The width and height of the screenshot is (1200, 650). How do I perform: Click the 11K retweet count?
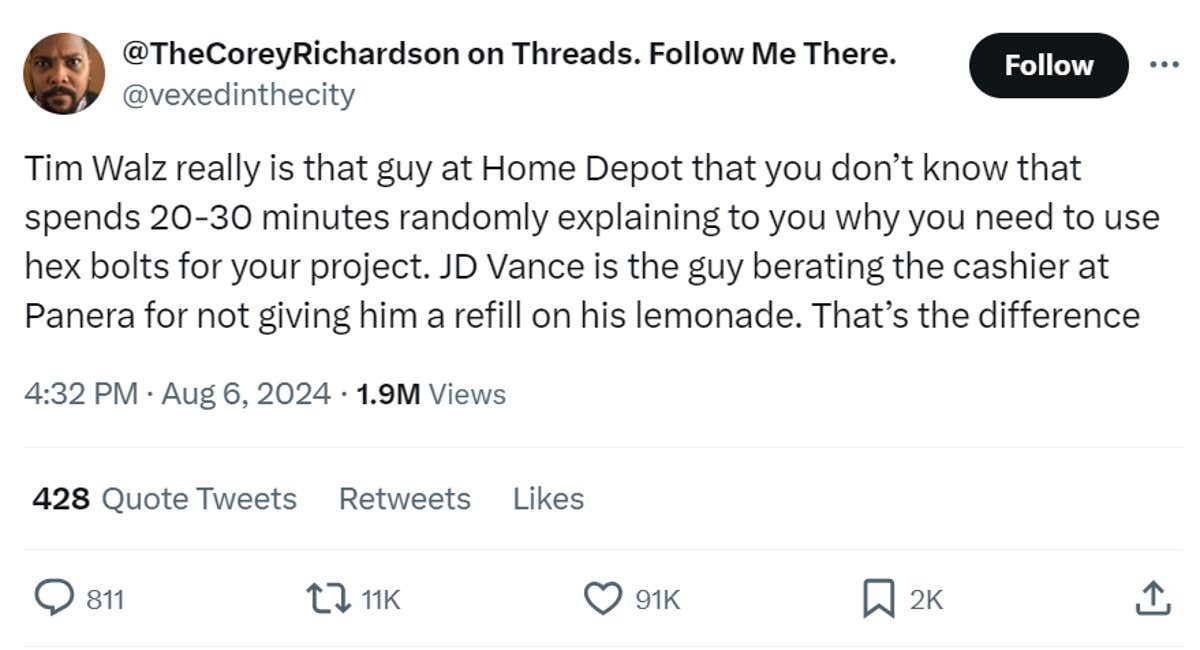(380, 599)
